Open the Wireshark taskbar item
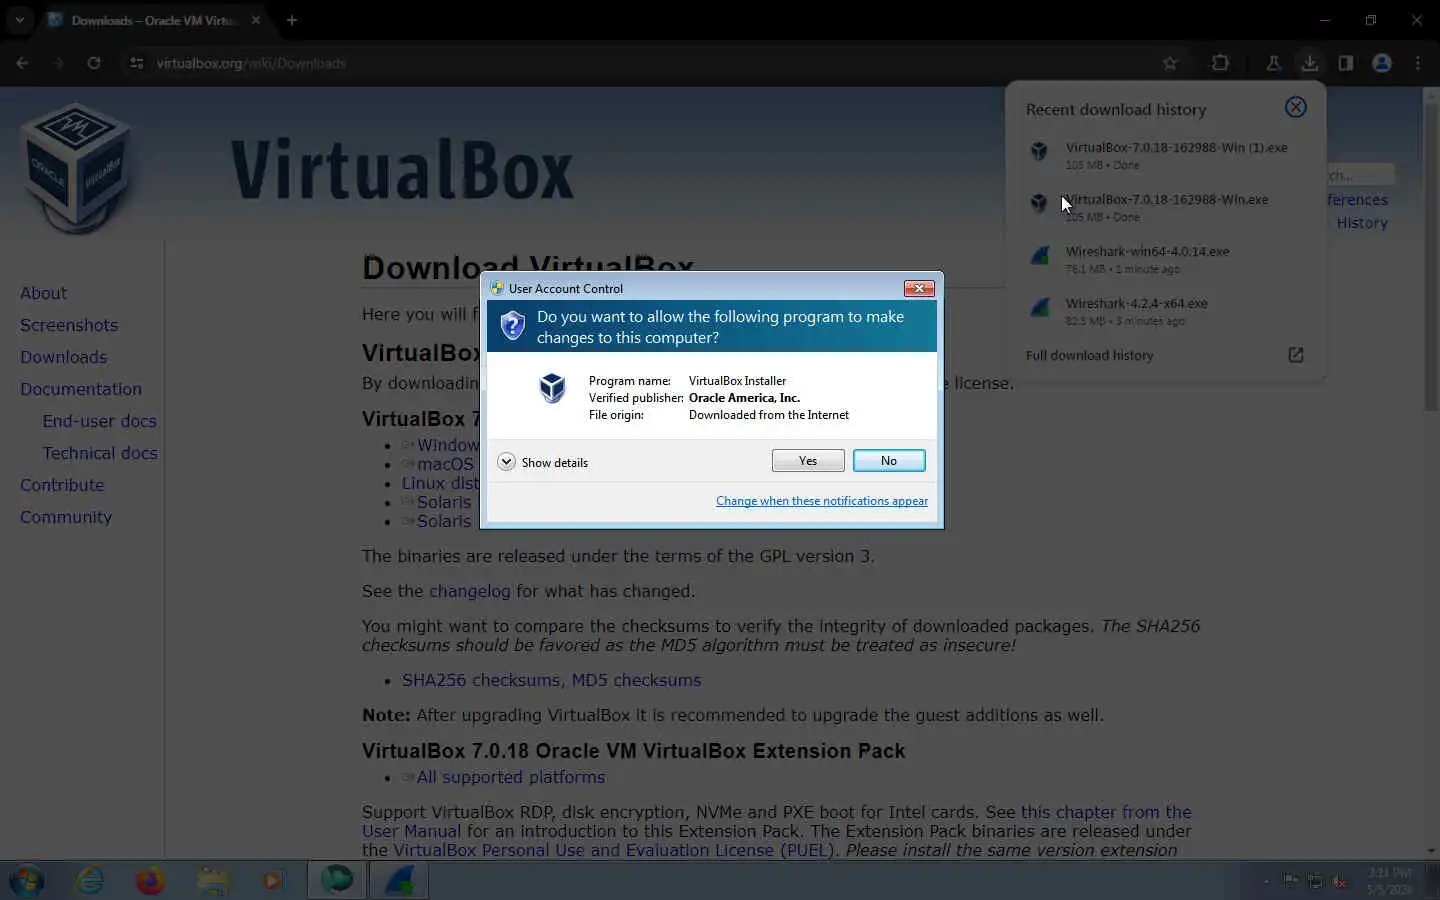The image size is (1440, 900). [x=399, y=881]
